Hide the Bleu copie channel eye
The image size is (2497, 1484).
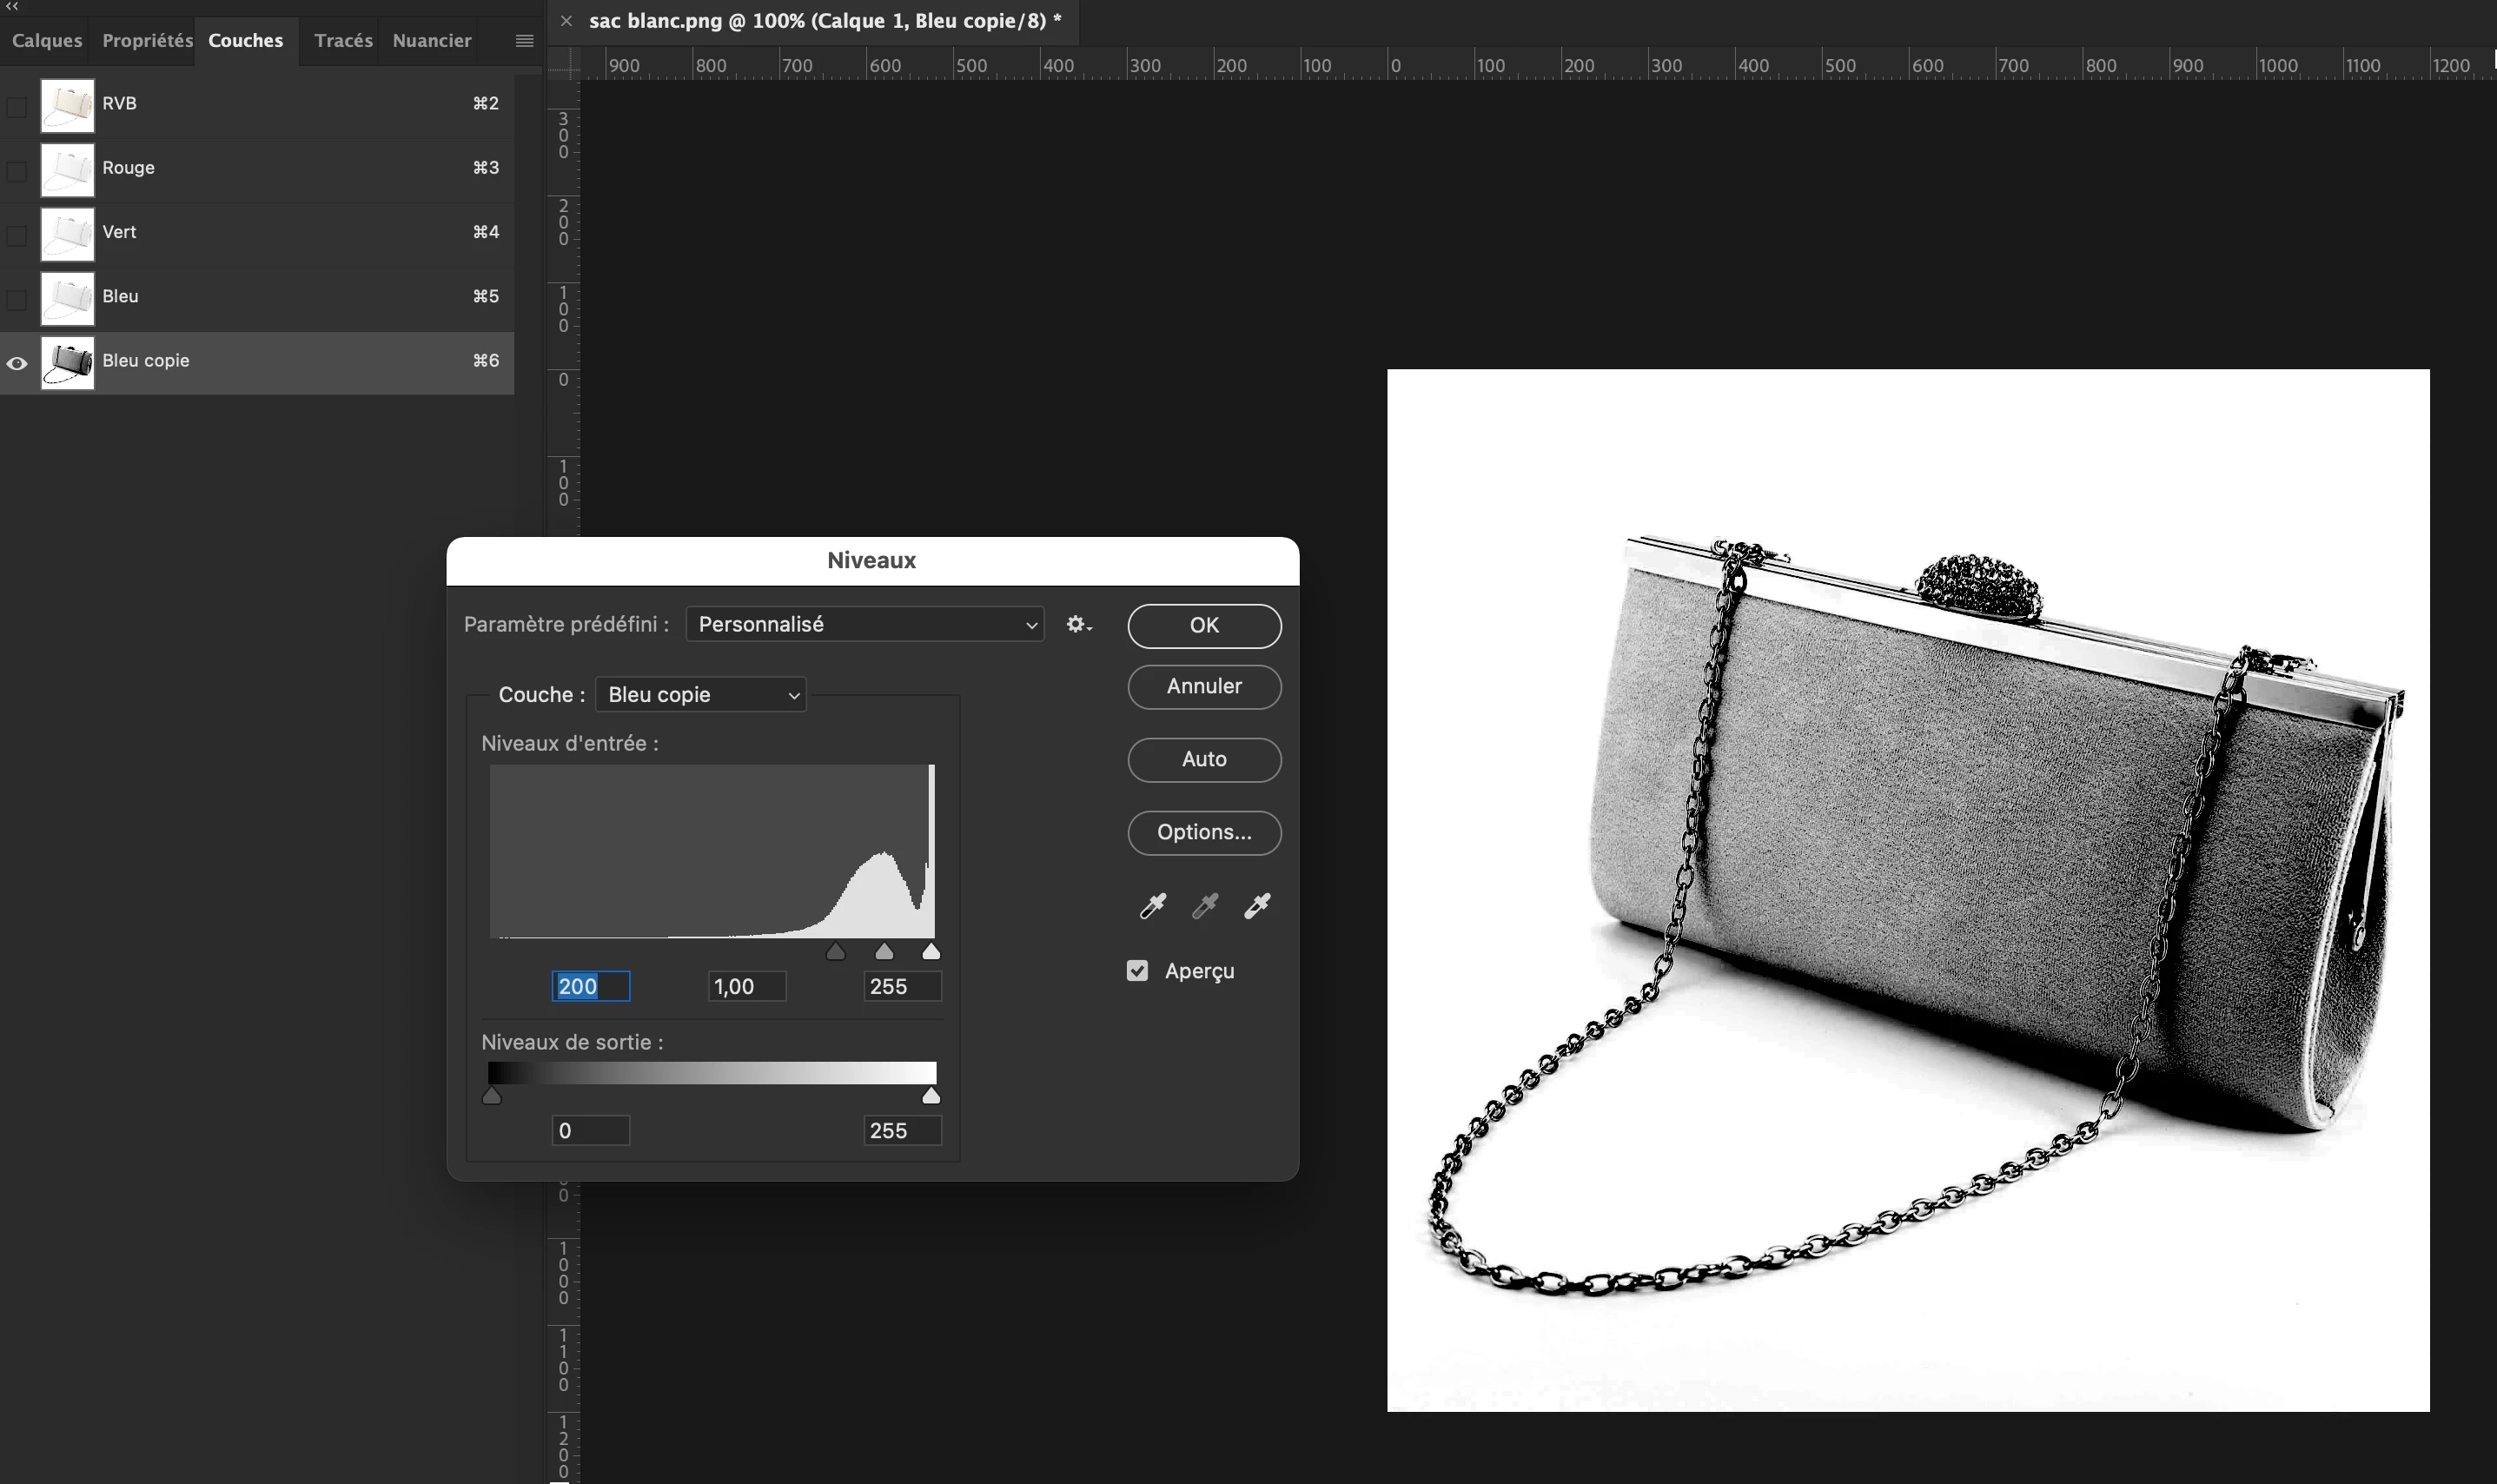17,363
